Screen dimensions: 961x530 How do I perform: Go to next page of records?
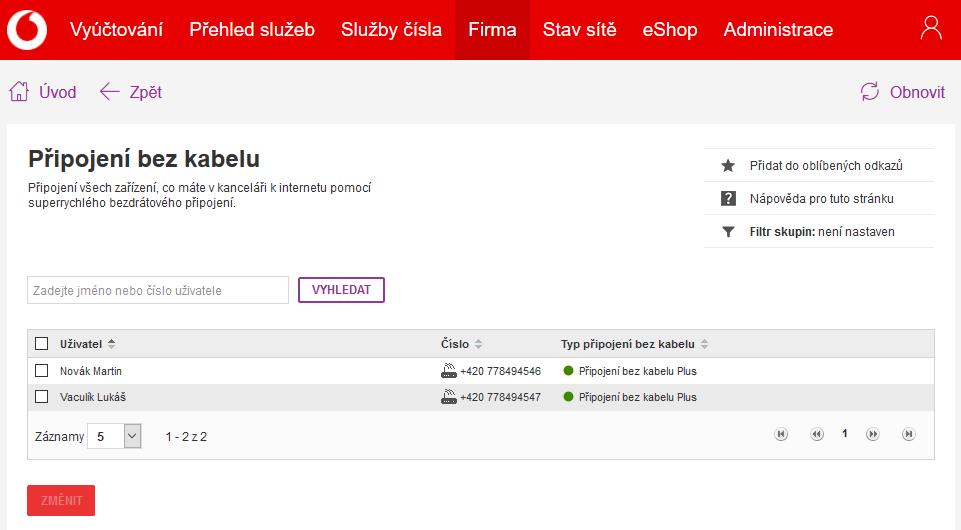[873, 434]
